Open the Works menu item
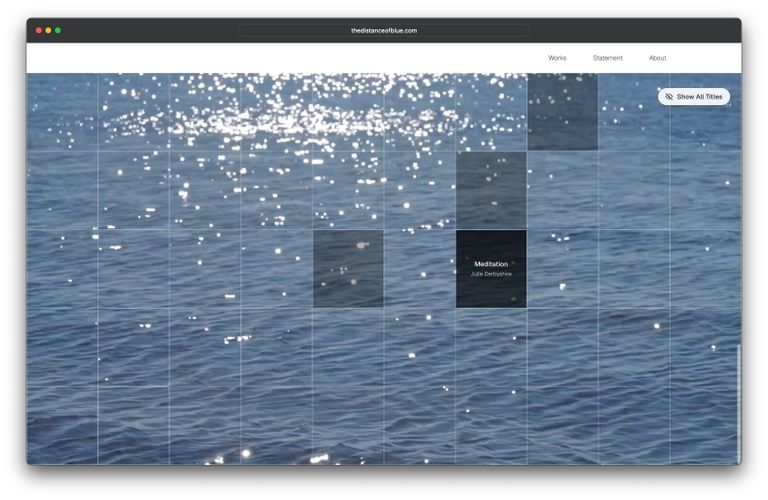Viewport: 768px width, 500px height. (x=557, y=58)
